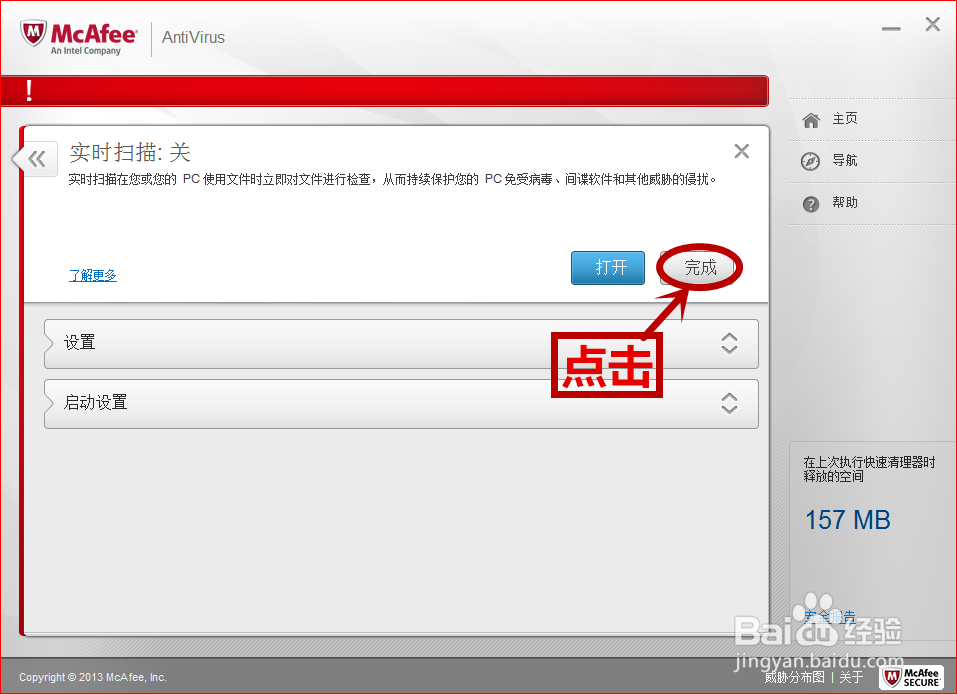Minimize the McAfee window
Viewport: 957px width, 694px height.
pos(891,29)
